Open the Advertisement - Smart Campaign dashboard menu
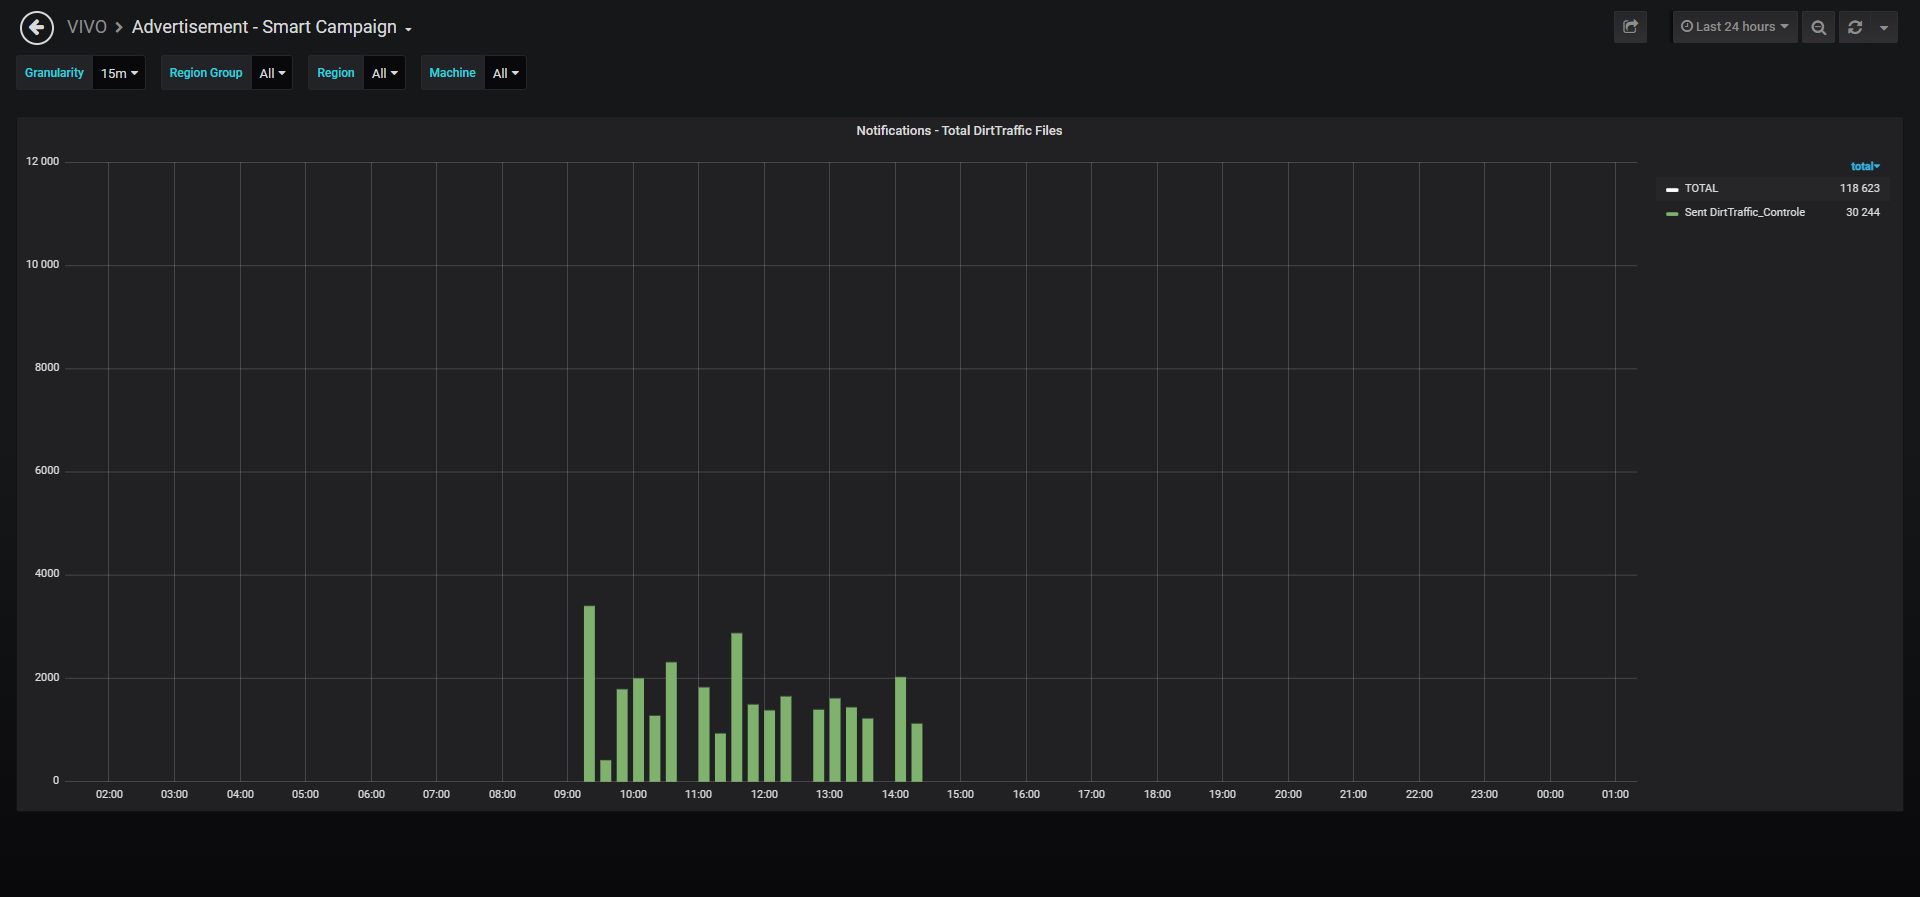This screenshot has height=897, width=1920. [272, 27]
